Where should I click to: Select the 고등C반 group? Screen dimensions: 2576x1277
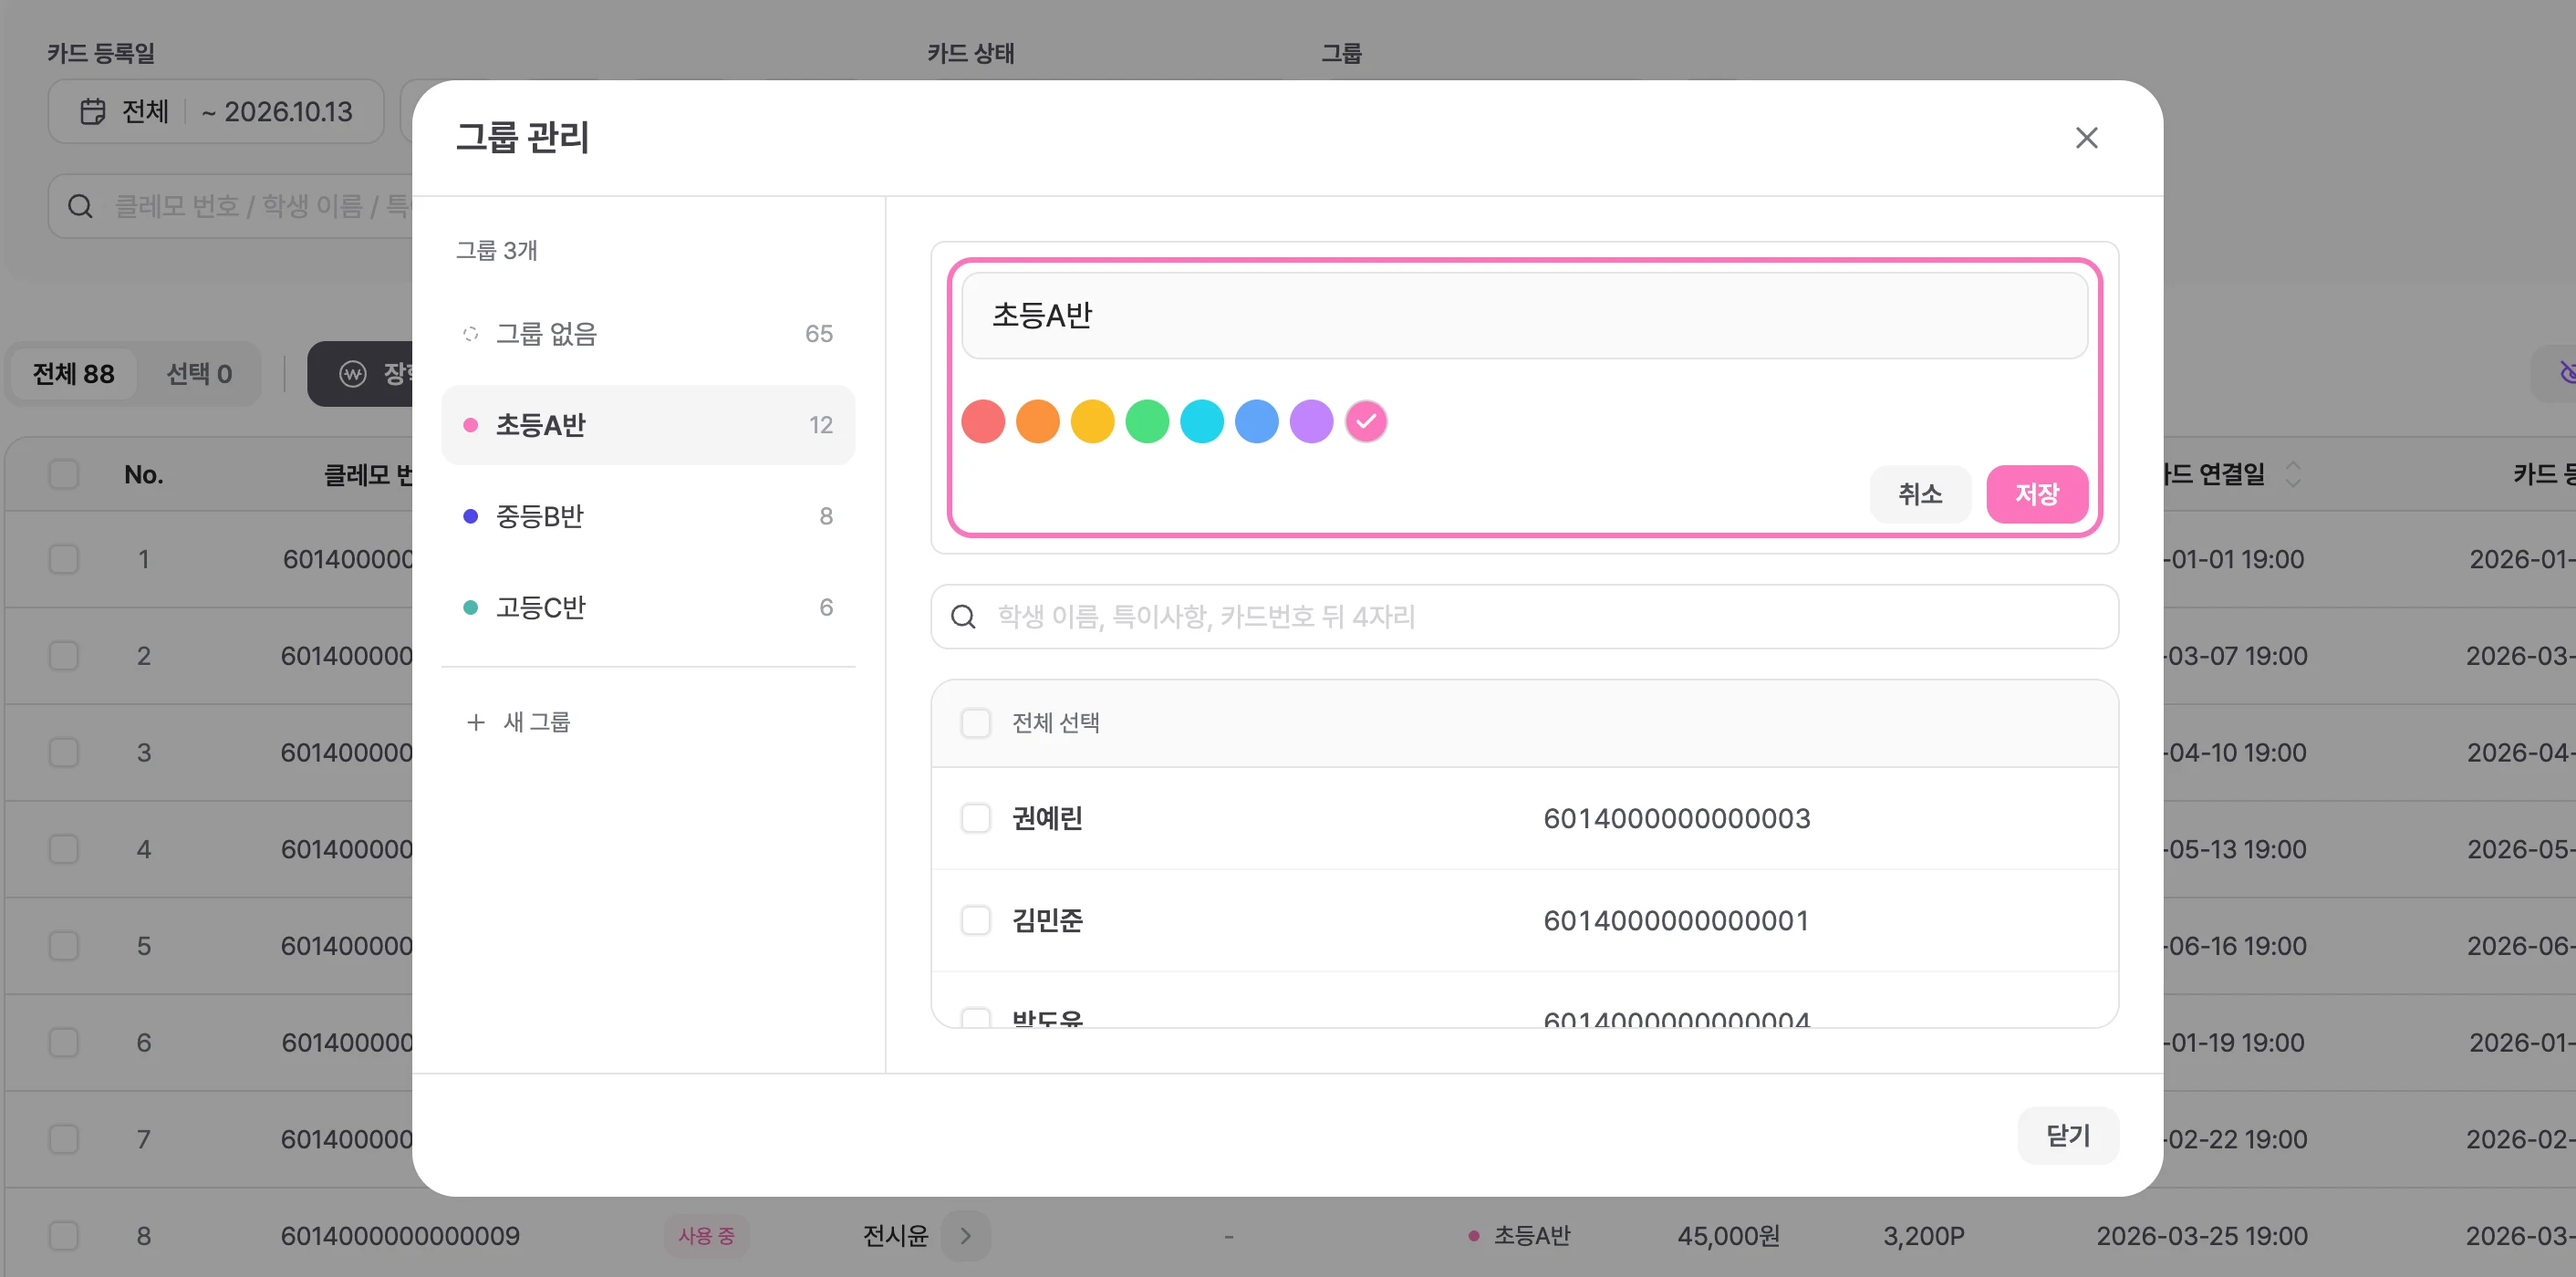[648, 607]
